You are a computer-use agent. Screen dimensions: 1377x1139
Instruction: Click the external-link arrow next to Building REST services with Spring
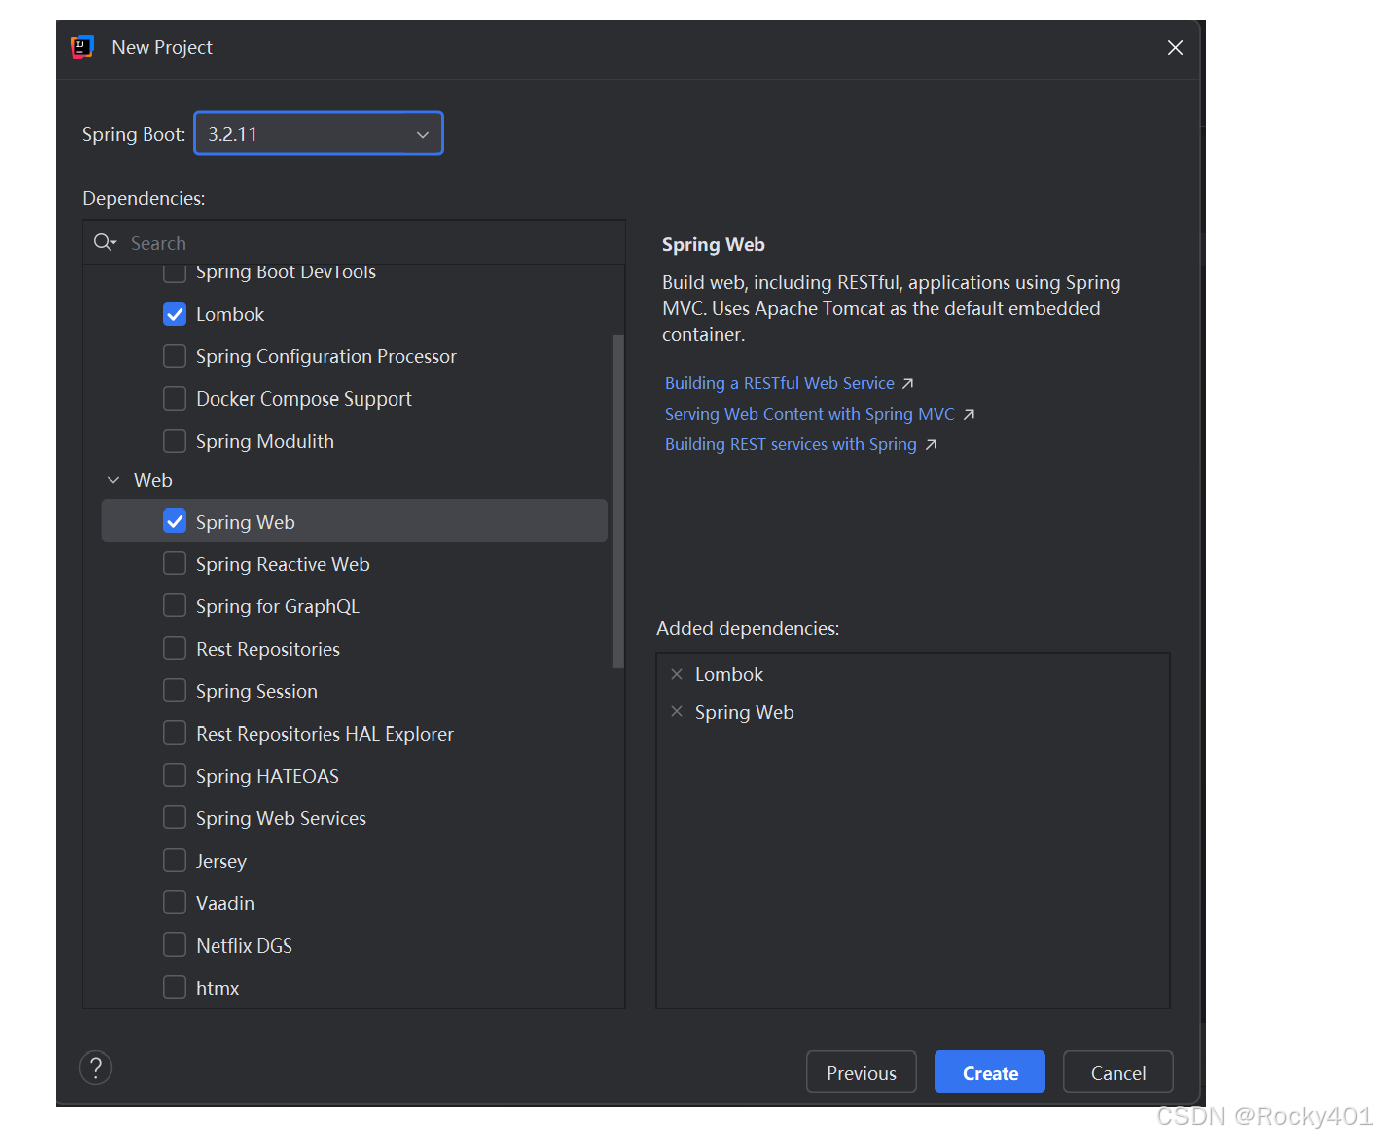click(931, 444)
